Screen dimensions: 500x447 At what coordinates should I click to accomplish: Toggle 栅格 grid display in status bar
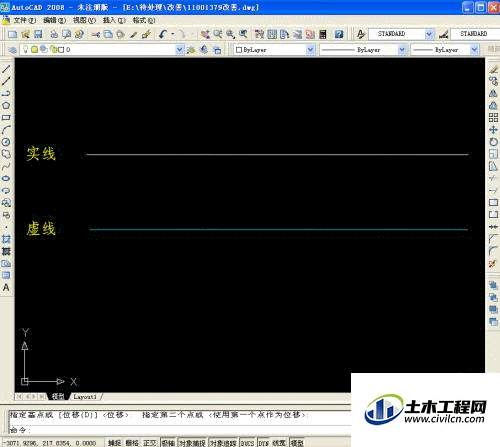point(132,443)
